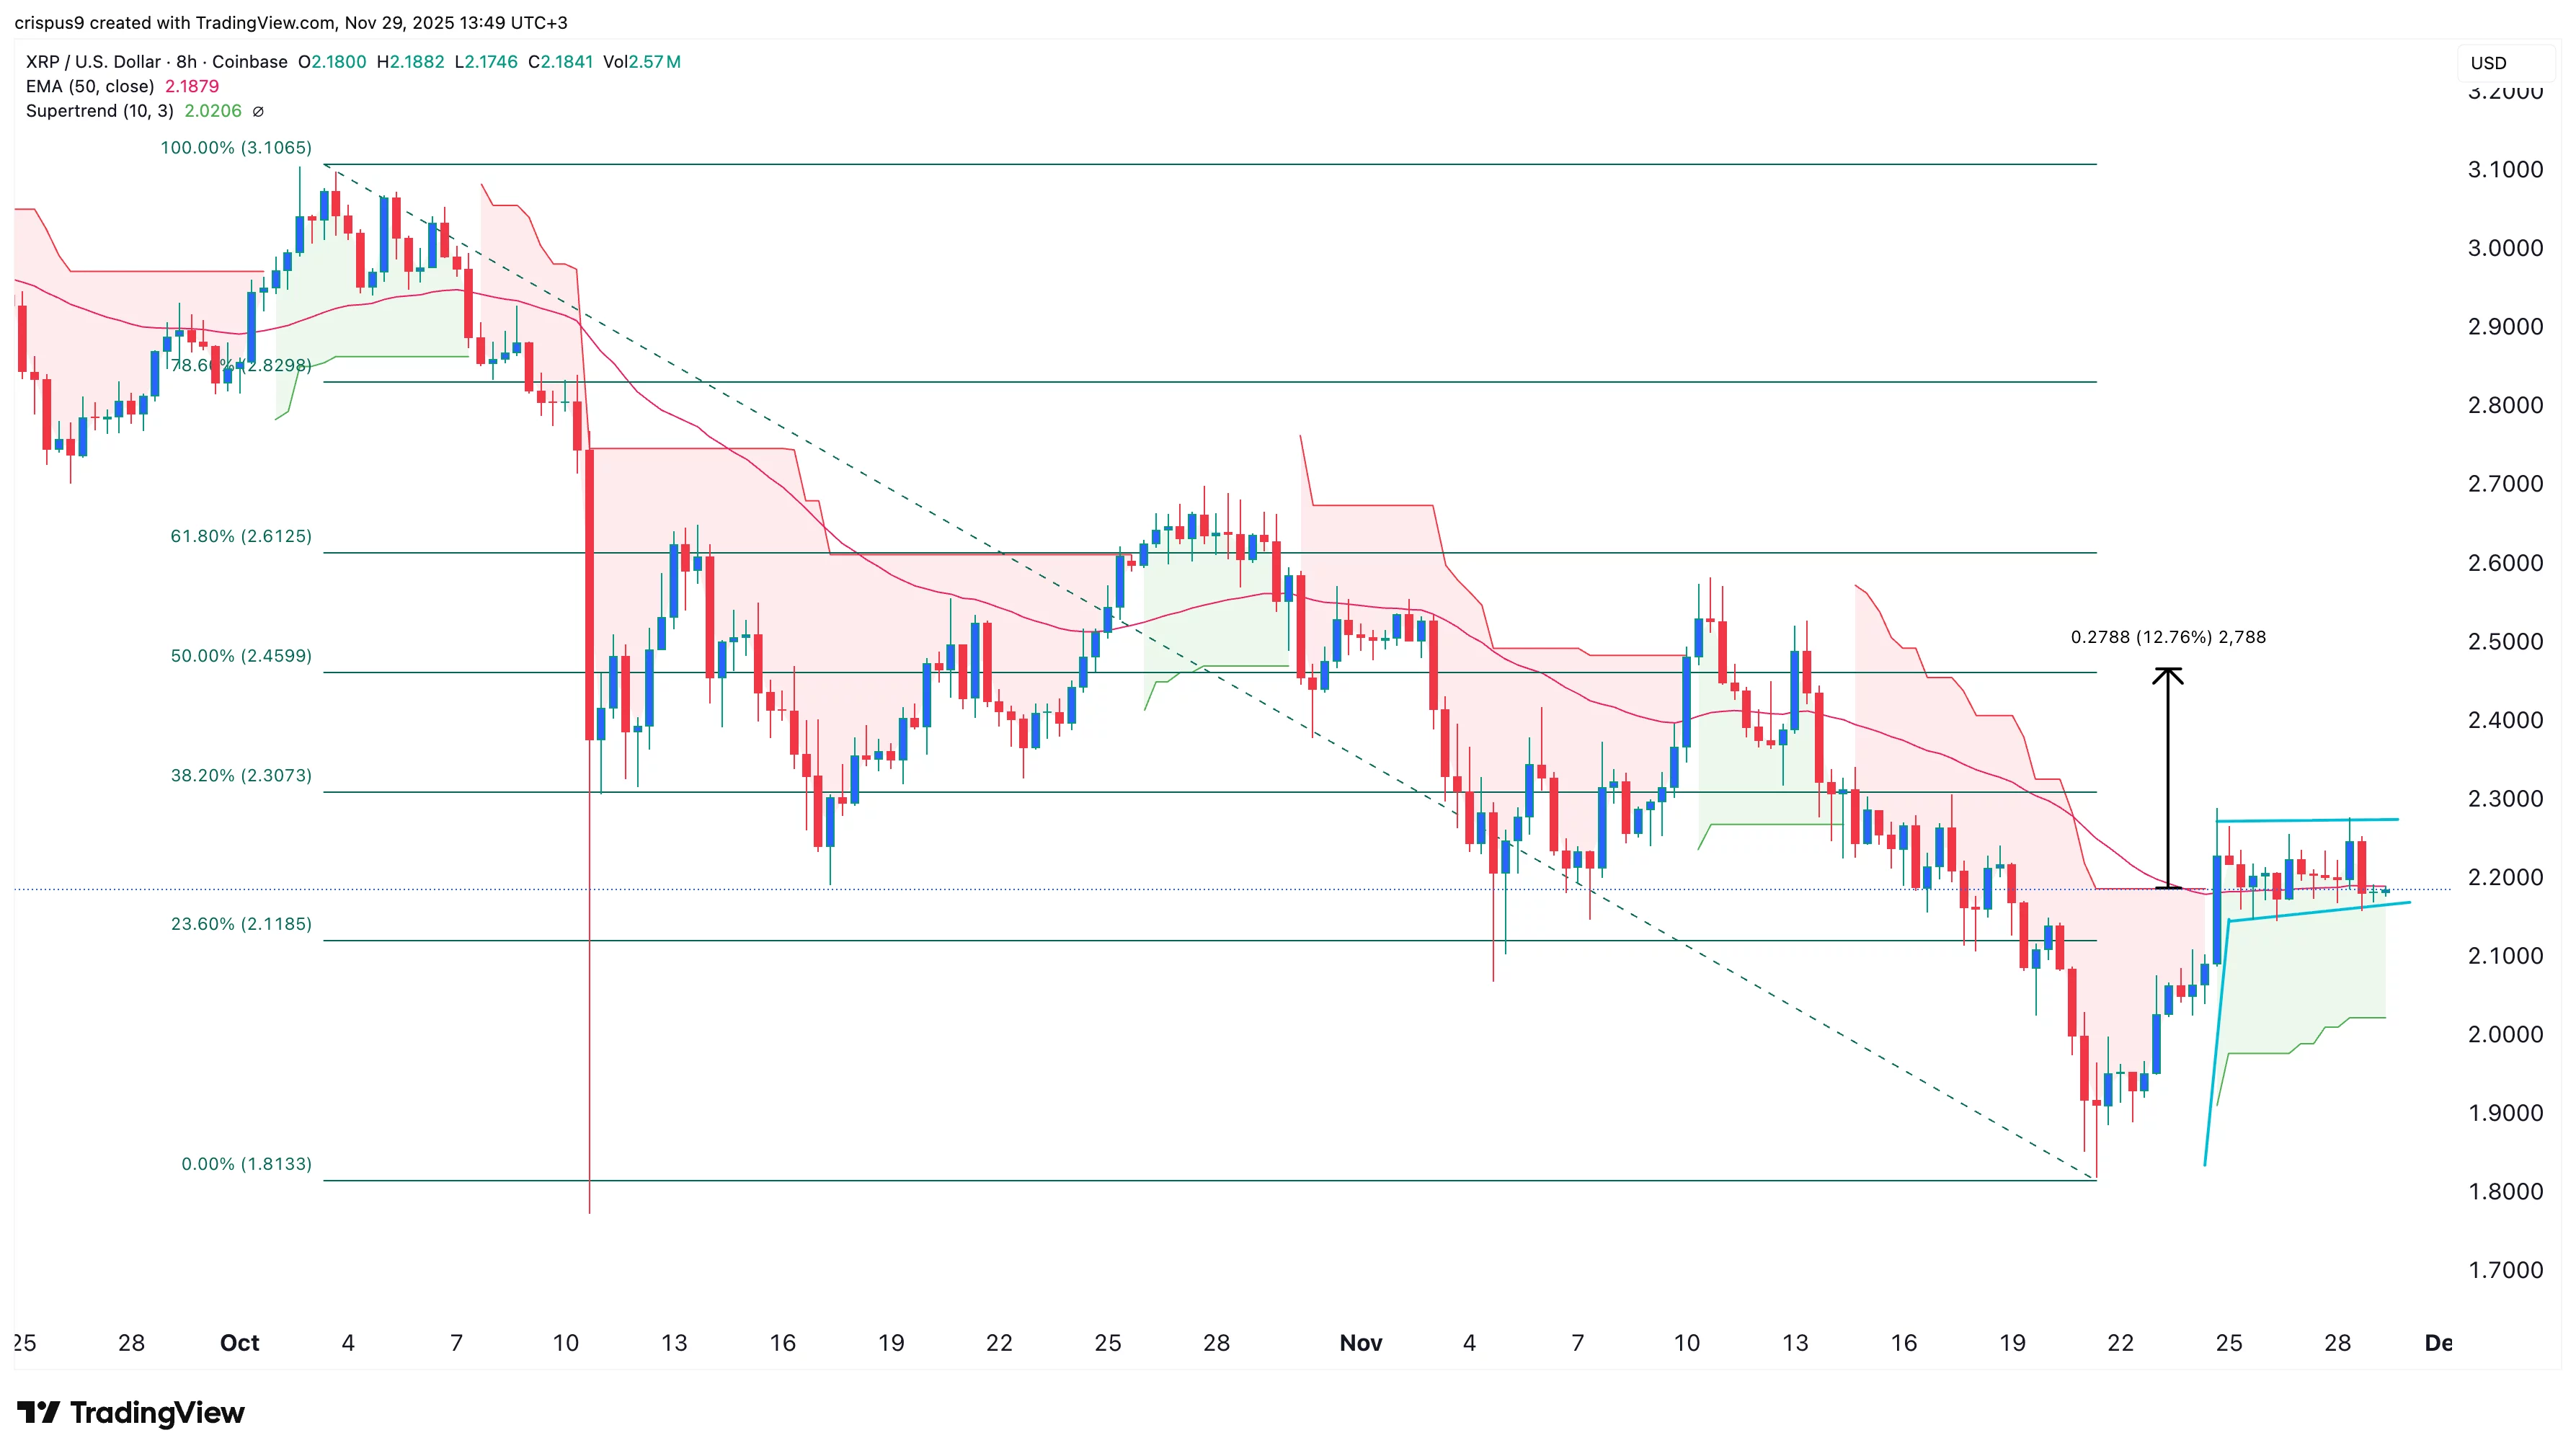Viewport: 2576px width, 1456px height.
Task: Select the EMA (50, close) indicator legend
Action: (90, 87)
